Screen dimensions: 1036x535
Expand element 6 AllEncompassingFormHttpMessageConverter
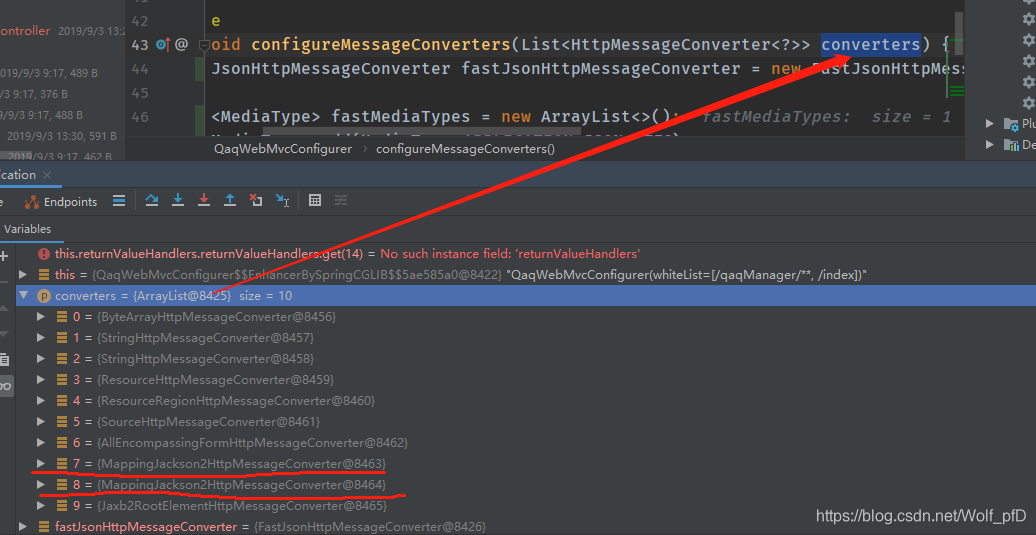tap(41, 443)
